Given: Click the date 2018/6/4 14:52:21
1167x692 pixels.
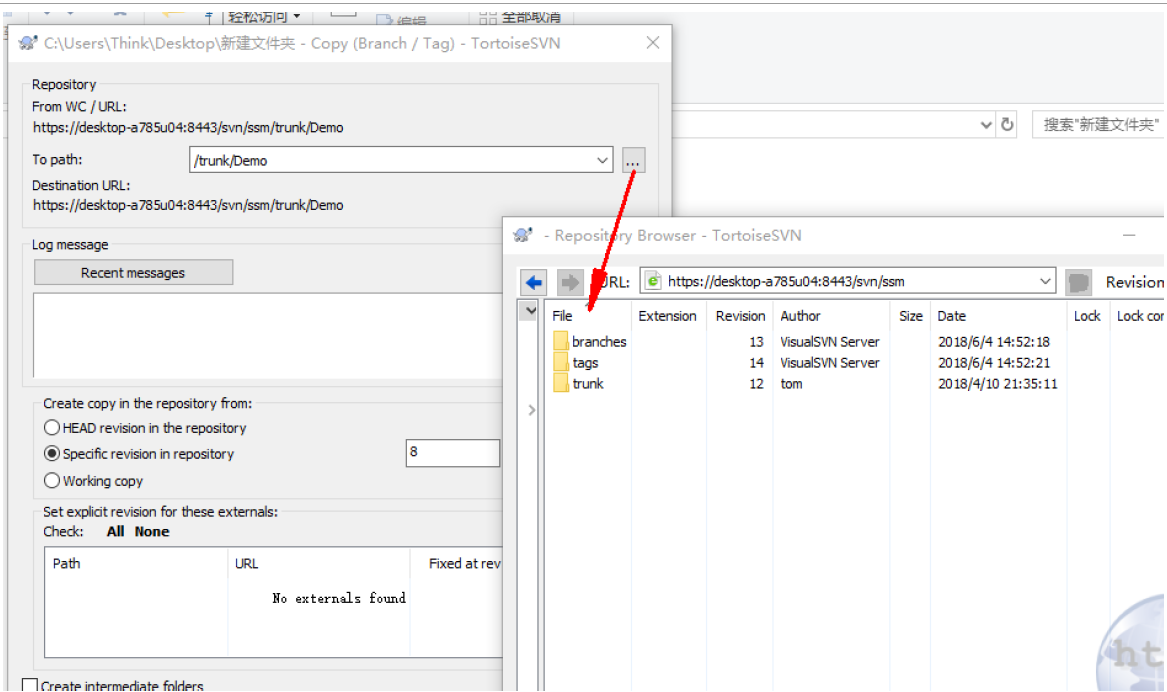Looking at the screenshot, I should 994,362.
